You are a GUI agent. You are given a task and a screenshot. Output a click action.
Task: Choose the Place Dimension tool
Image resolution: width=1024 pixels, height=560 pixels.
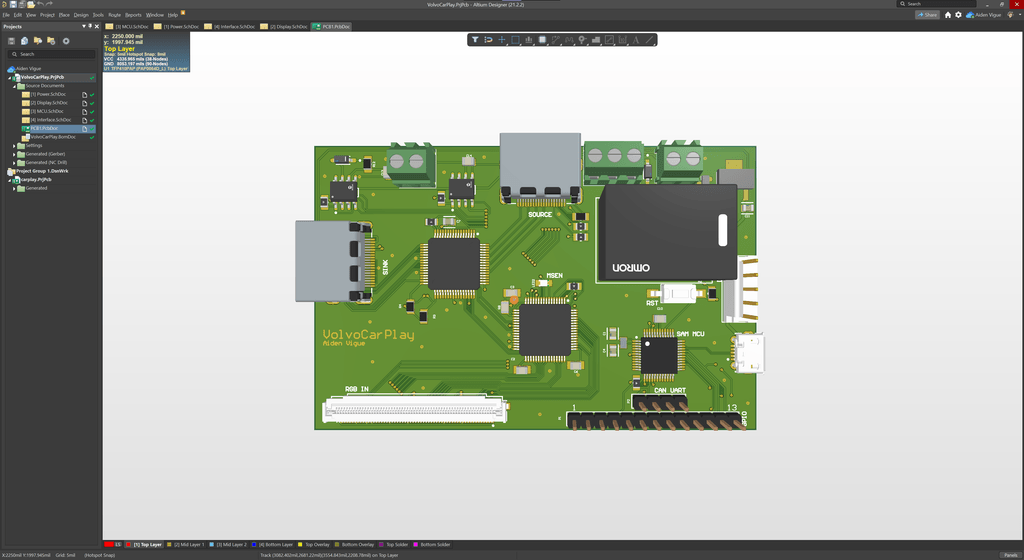(622, 40)
